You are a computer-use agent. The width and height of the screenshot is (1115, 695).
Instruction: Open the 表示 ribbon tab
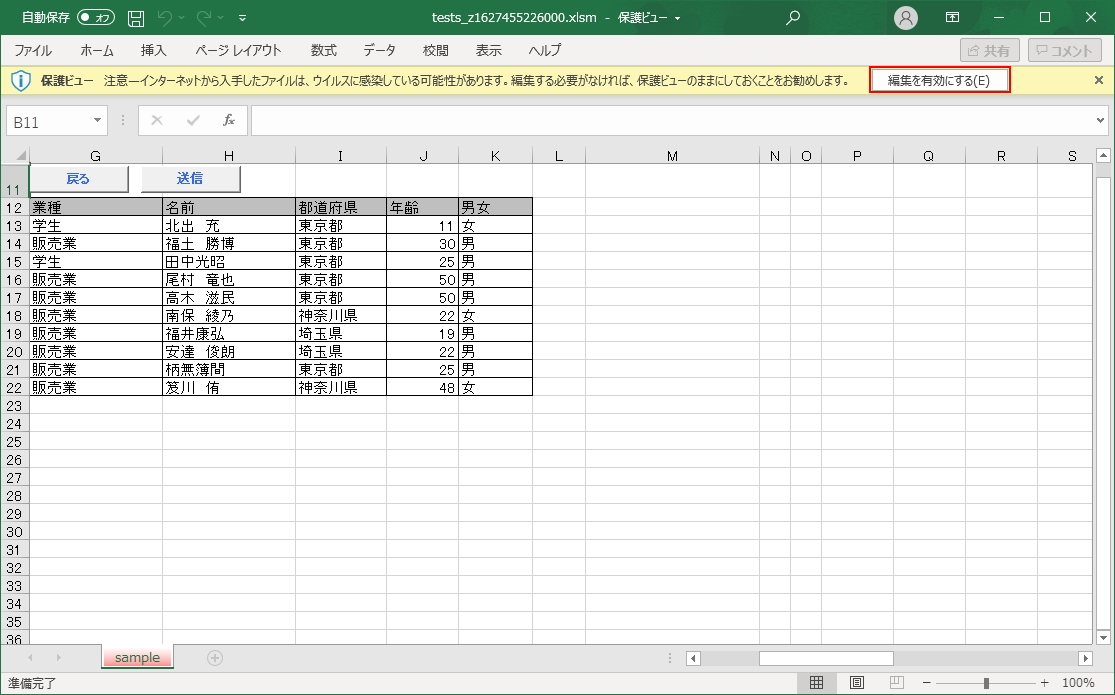coord(489,51)
